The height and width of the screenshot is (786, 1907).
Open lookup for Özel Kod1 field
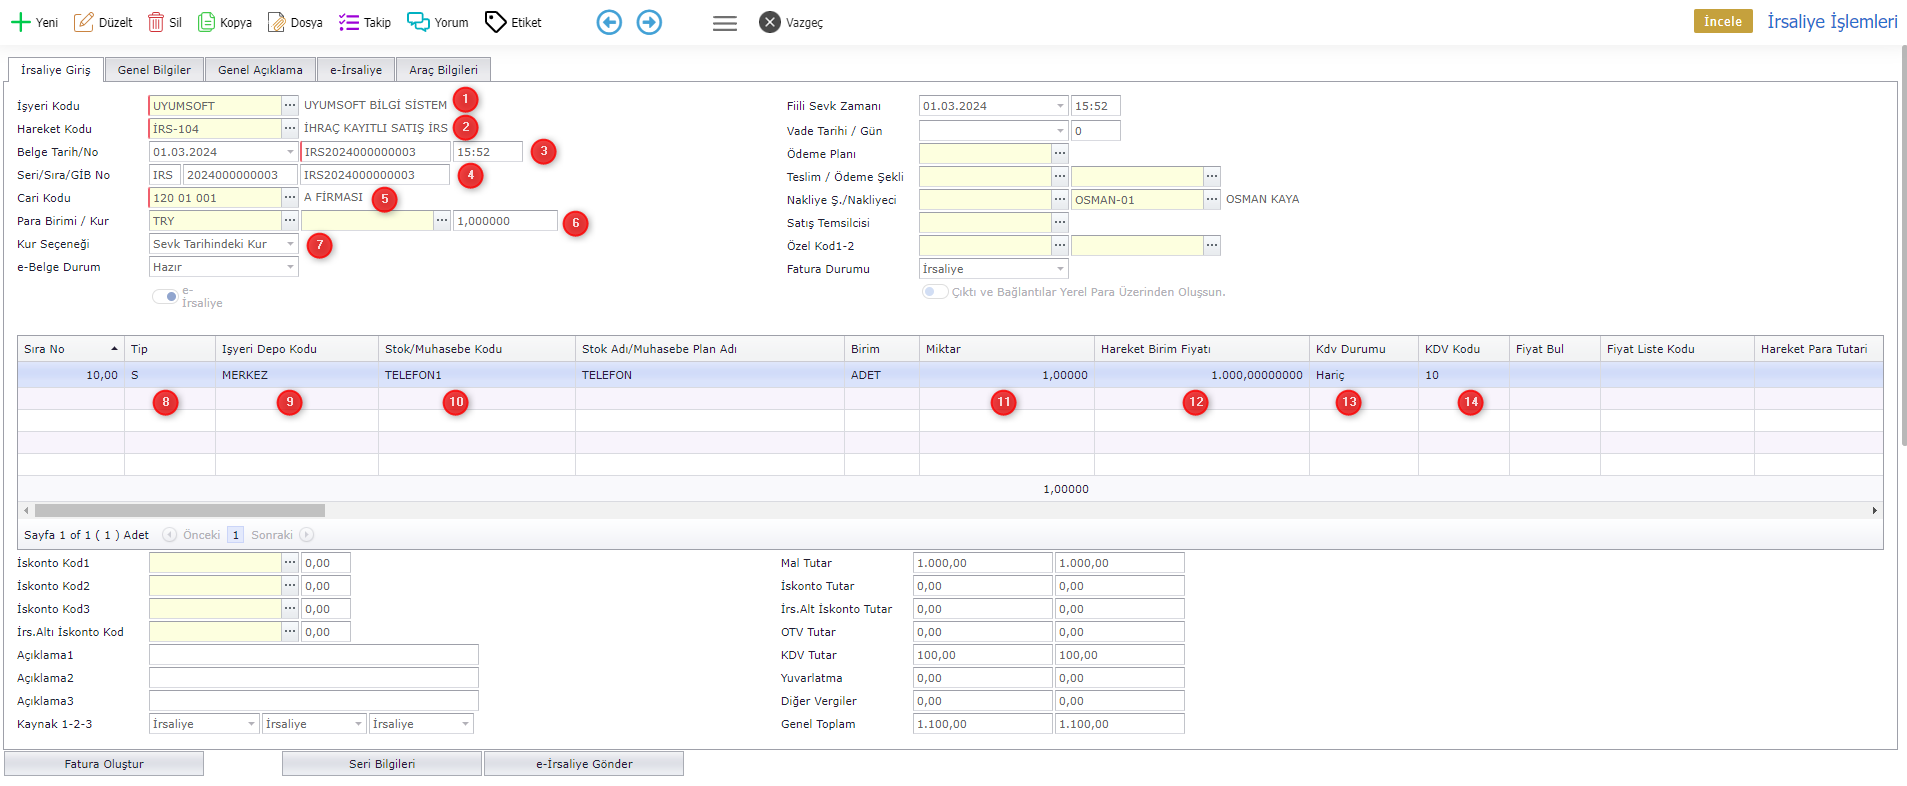click(x=1060, y=245)
